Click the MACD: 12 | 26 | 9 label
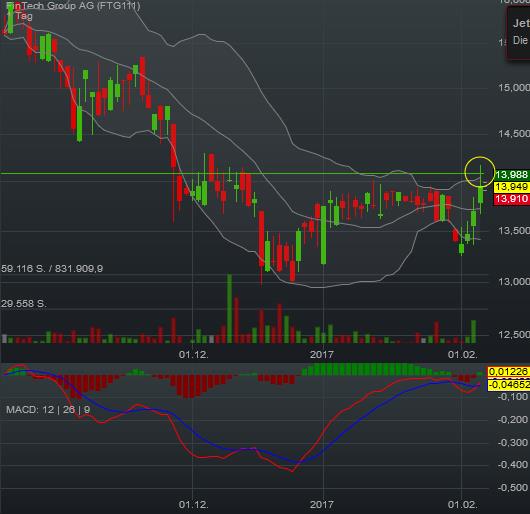Screen dimensions: 530x514 48,410
